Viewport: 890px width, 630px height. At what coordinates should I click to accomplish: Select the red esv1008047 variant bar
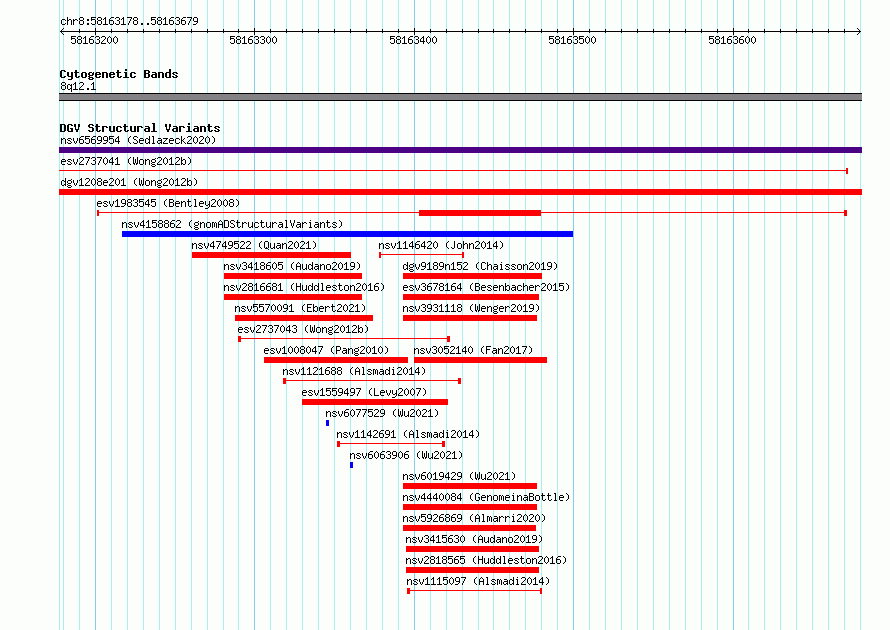pos(336,360)
